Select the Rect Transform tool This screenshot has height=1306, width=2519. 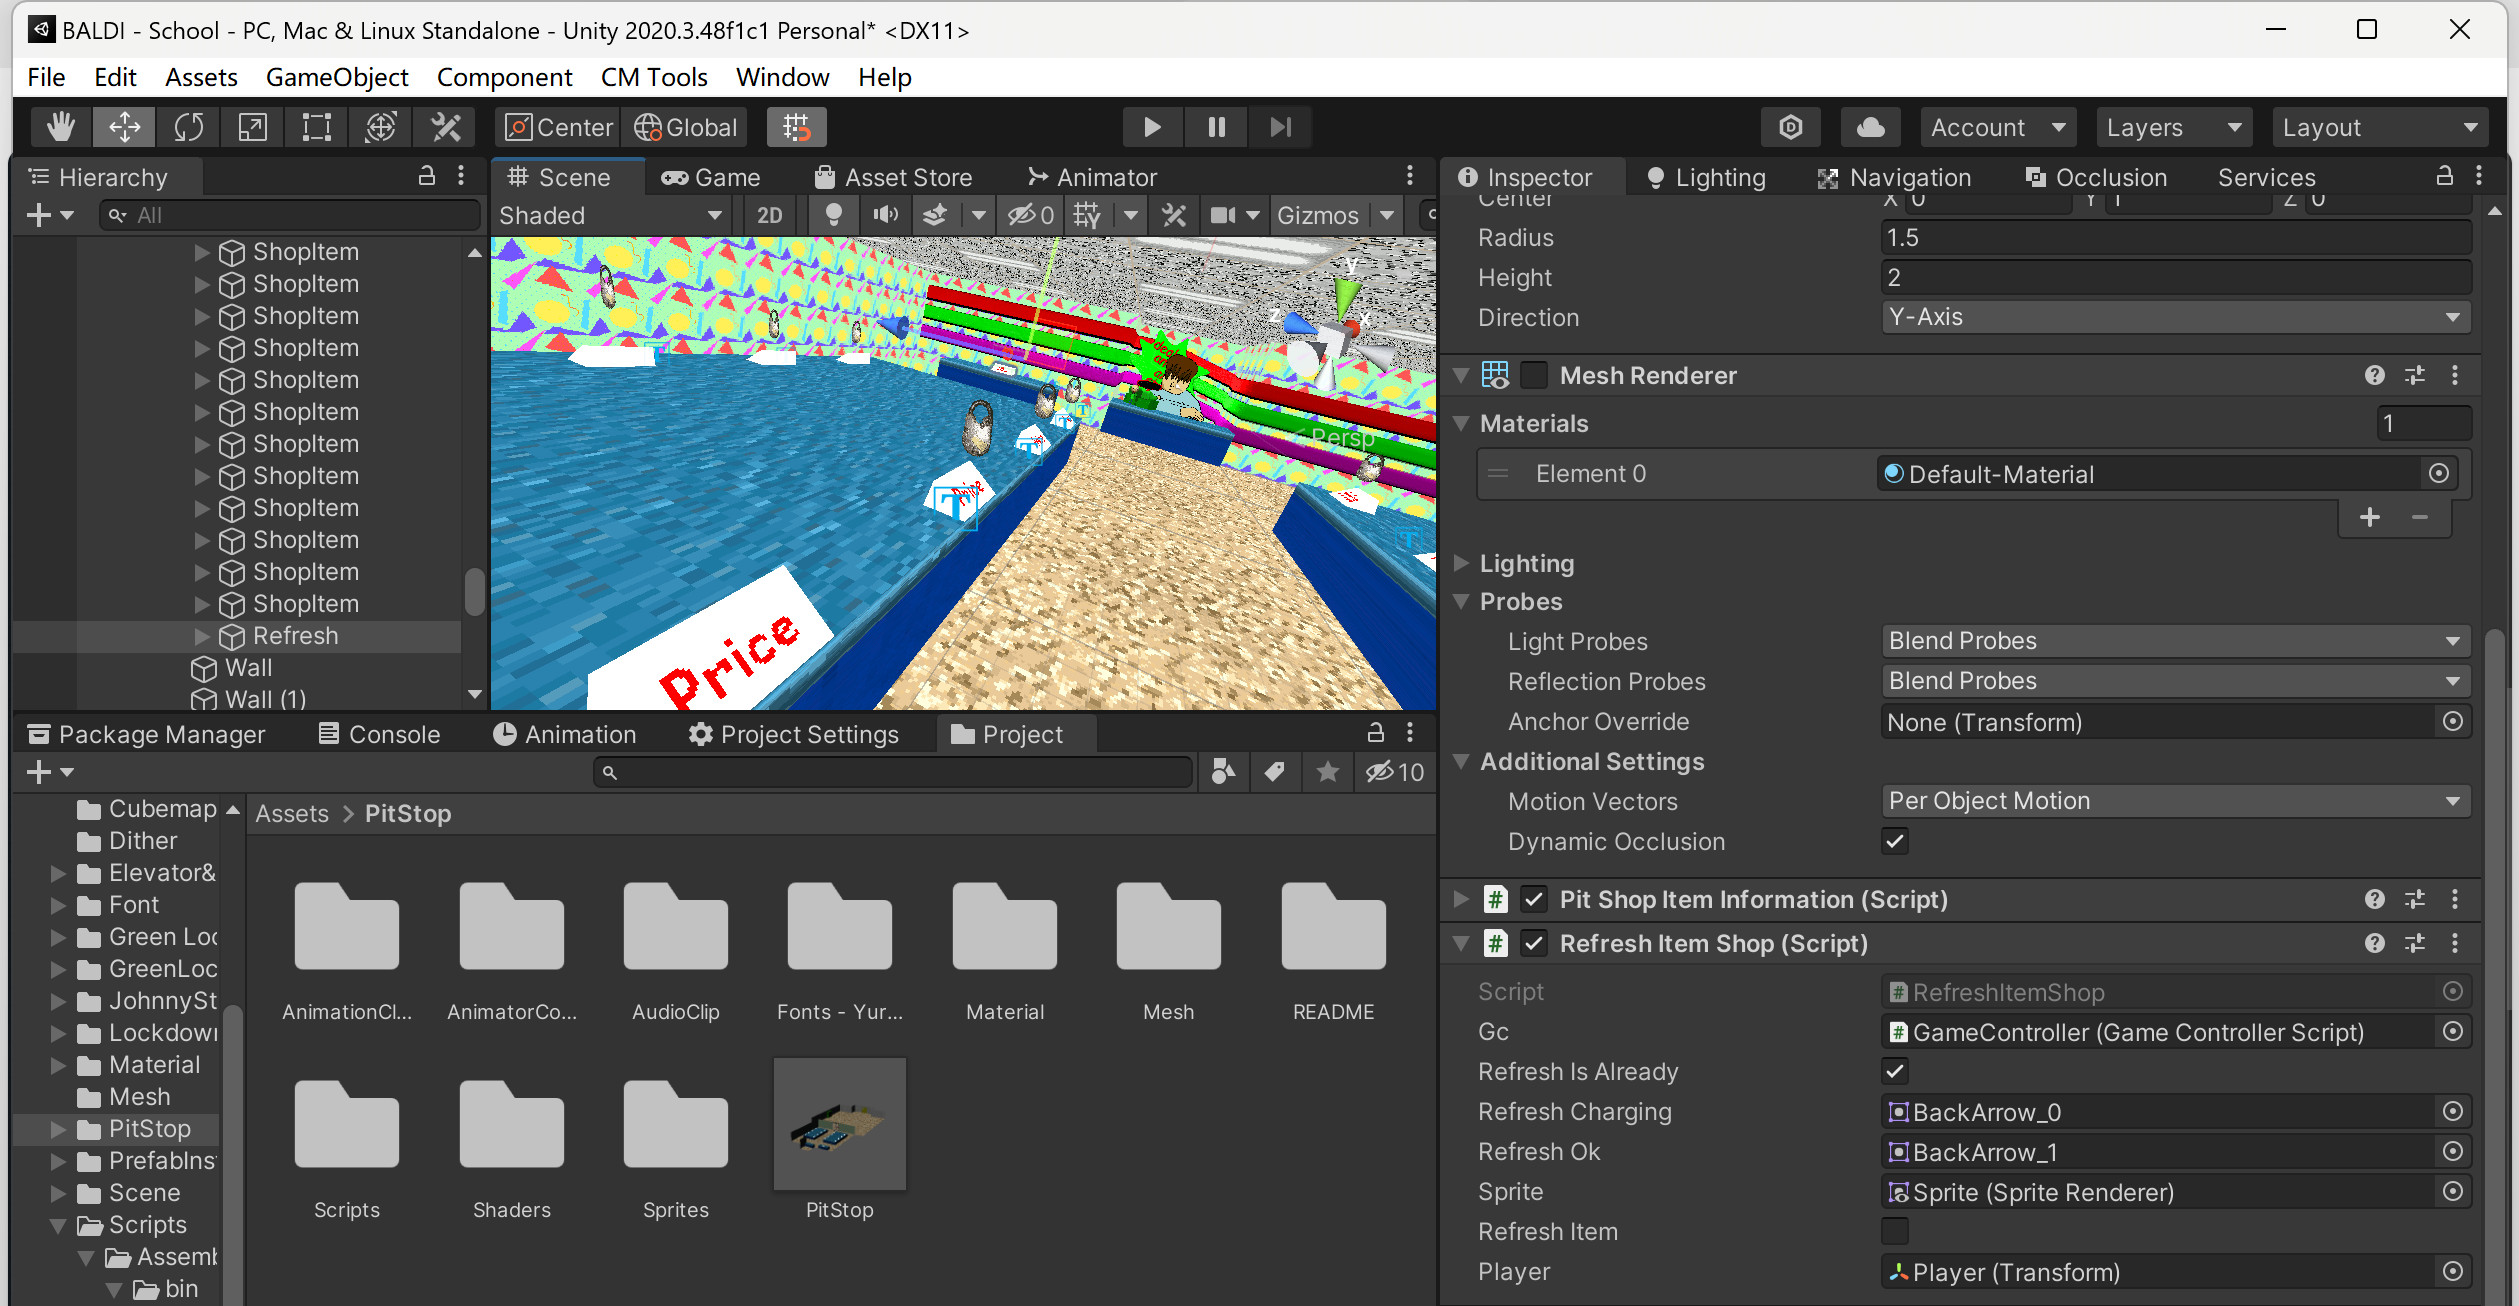(317, 127)
